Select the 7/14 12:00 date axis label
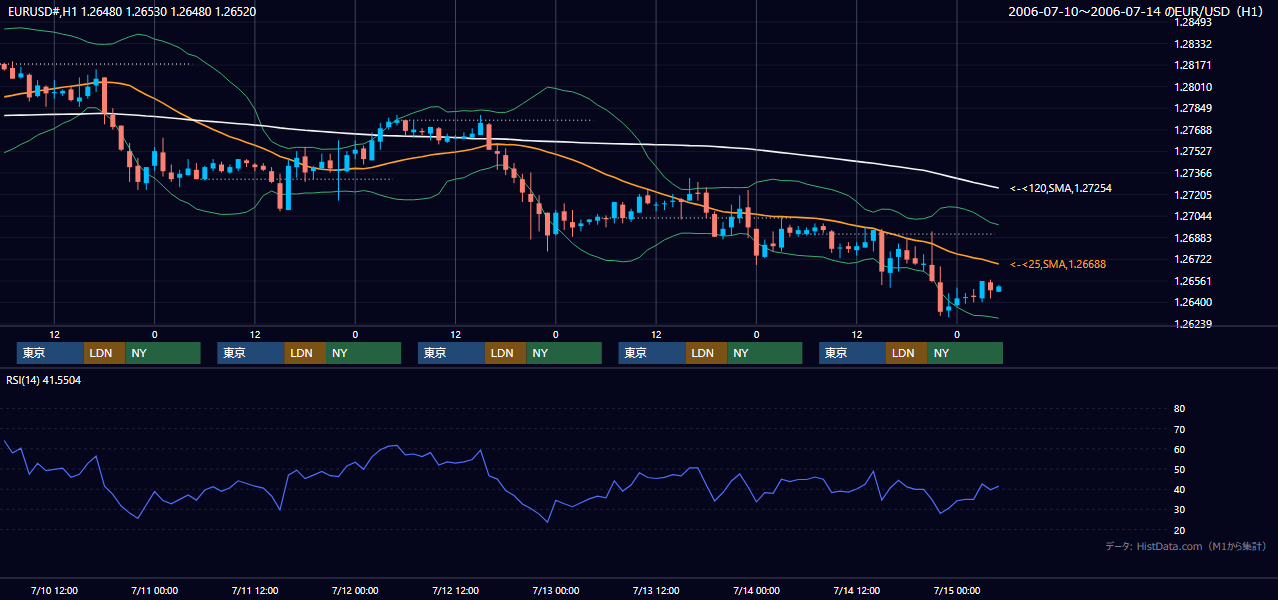 [x=856, y=590]
